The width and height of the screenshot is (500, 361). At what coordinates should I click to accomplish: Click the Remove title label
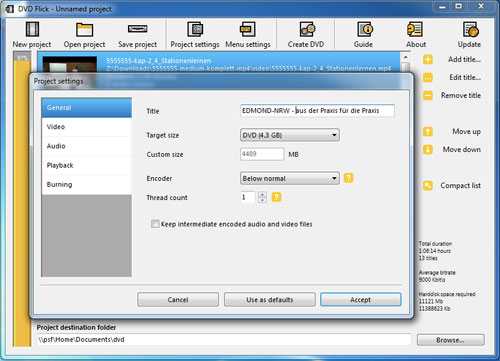coord(461,95)
